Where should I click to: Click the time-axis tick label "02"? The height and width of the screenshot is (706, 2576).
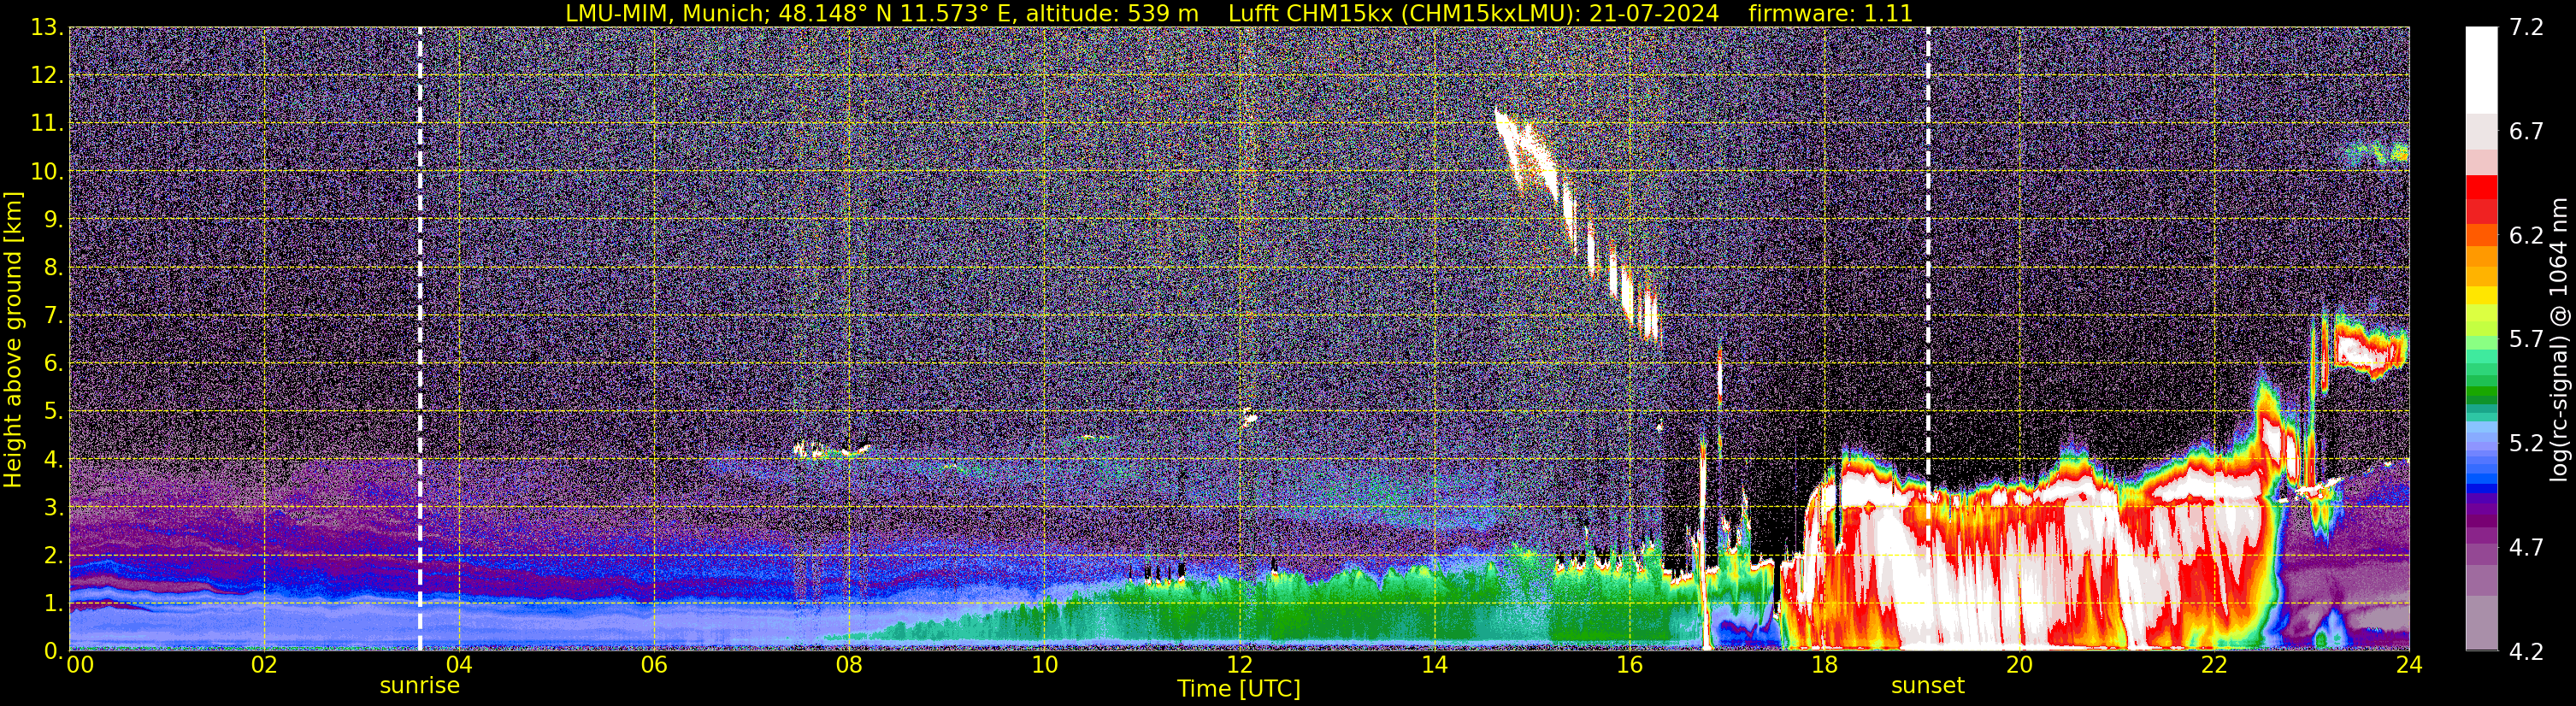pos(264,665)
